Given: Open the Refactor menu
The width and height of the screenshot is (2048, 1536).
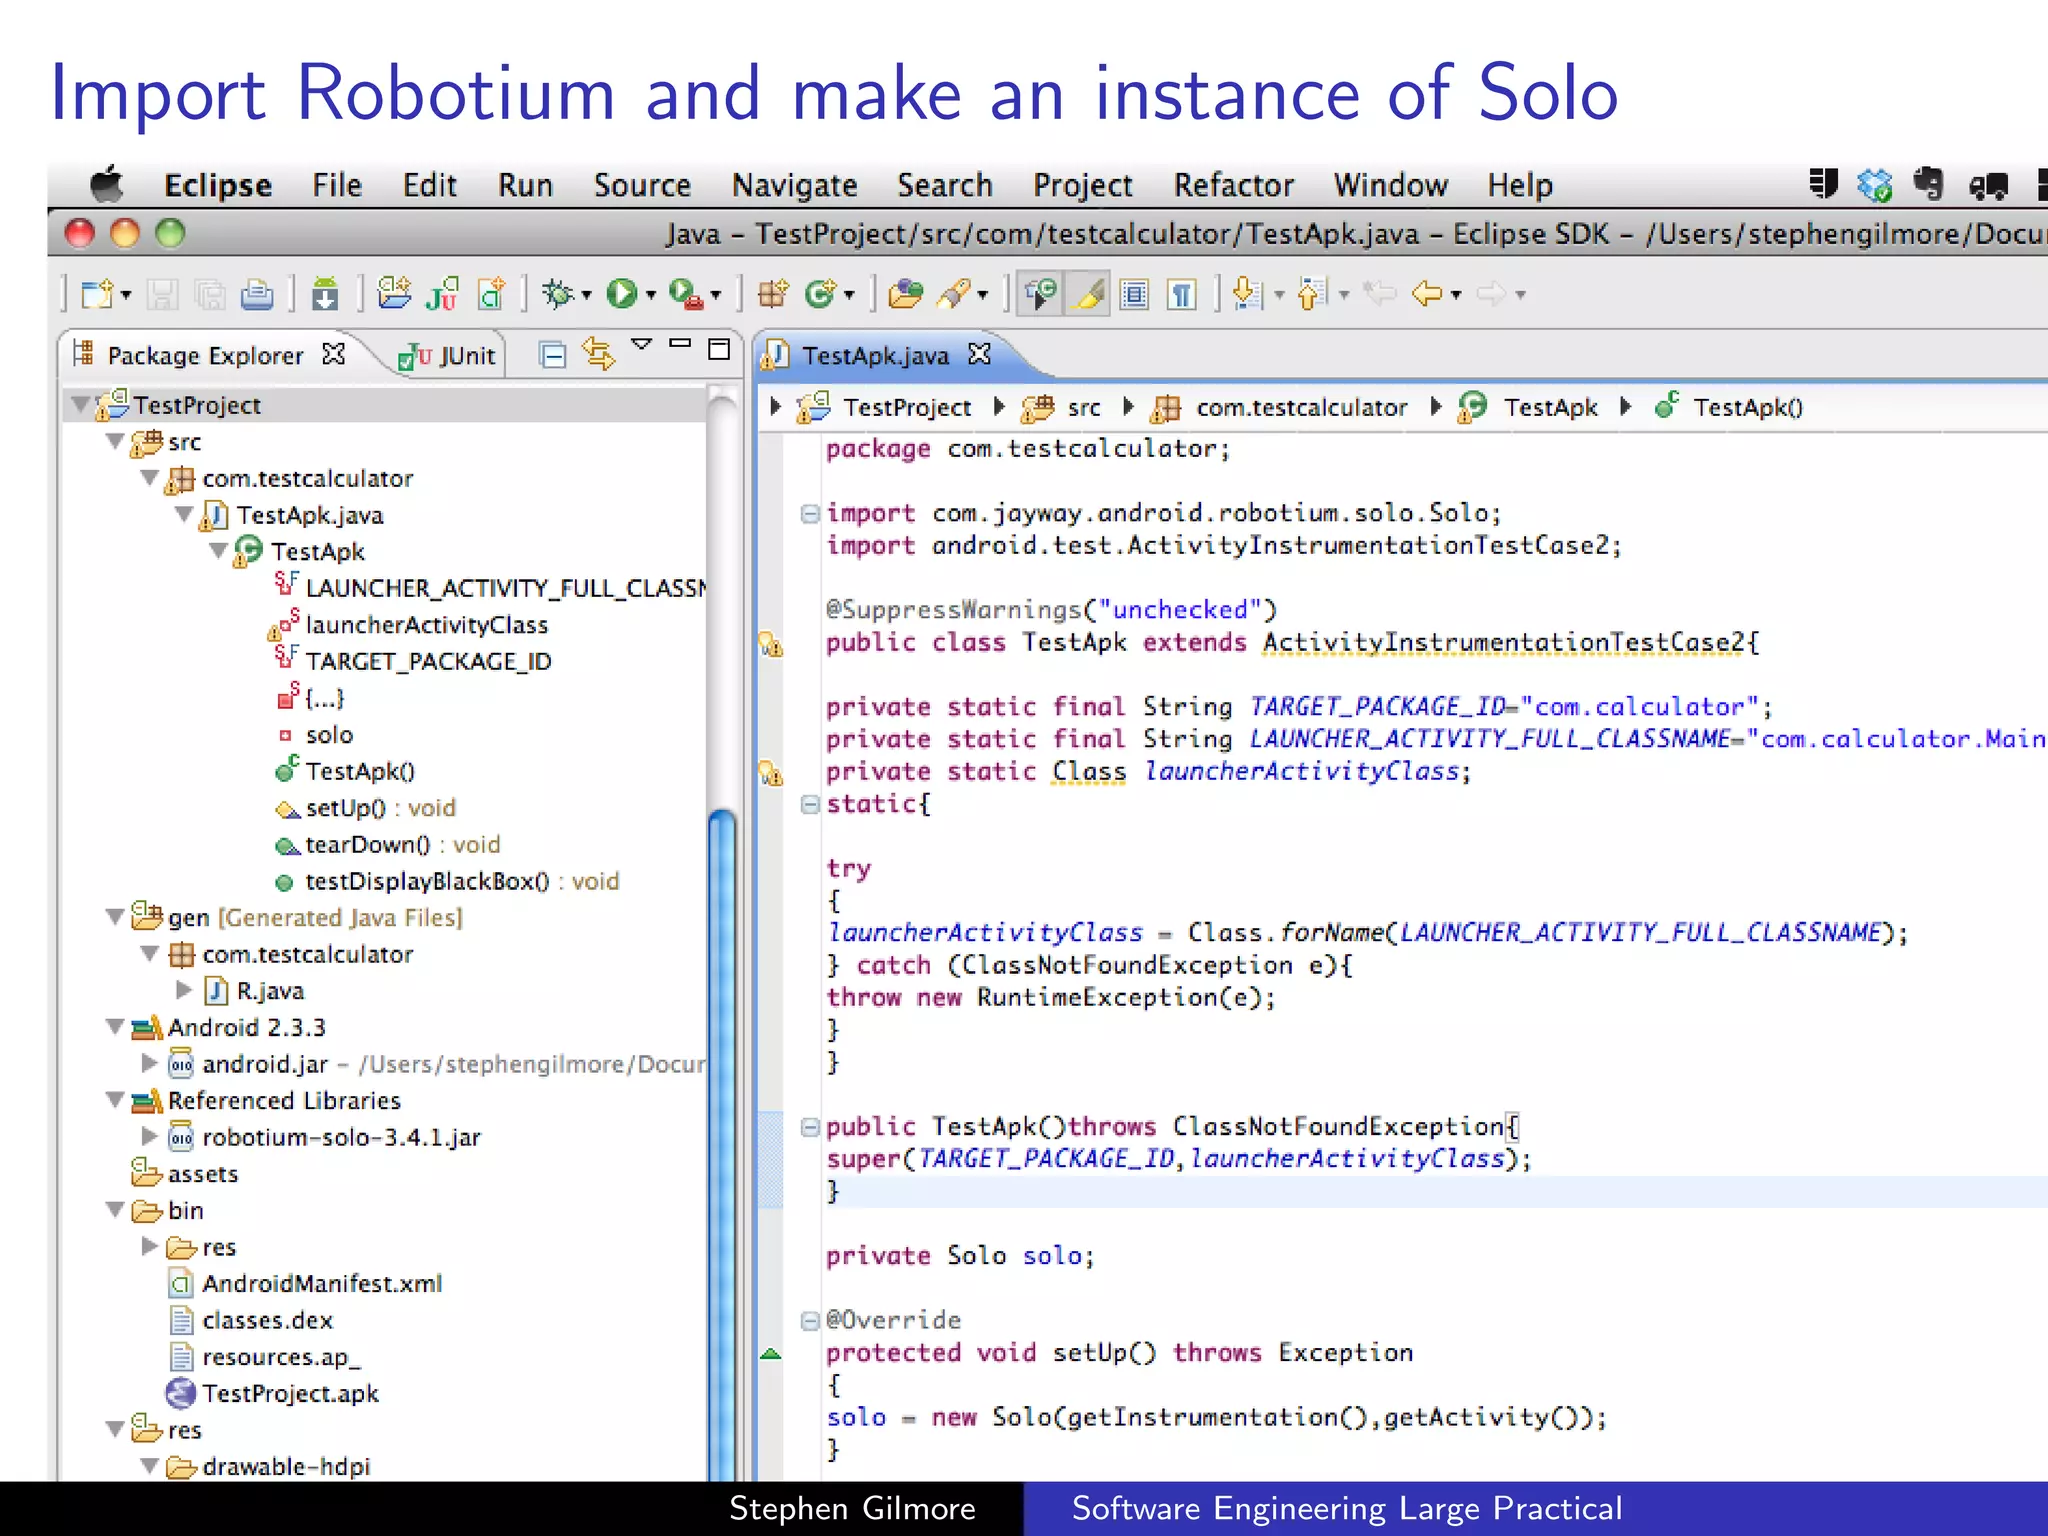Looking at the screenshot, I should point(1234,185).
